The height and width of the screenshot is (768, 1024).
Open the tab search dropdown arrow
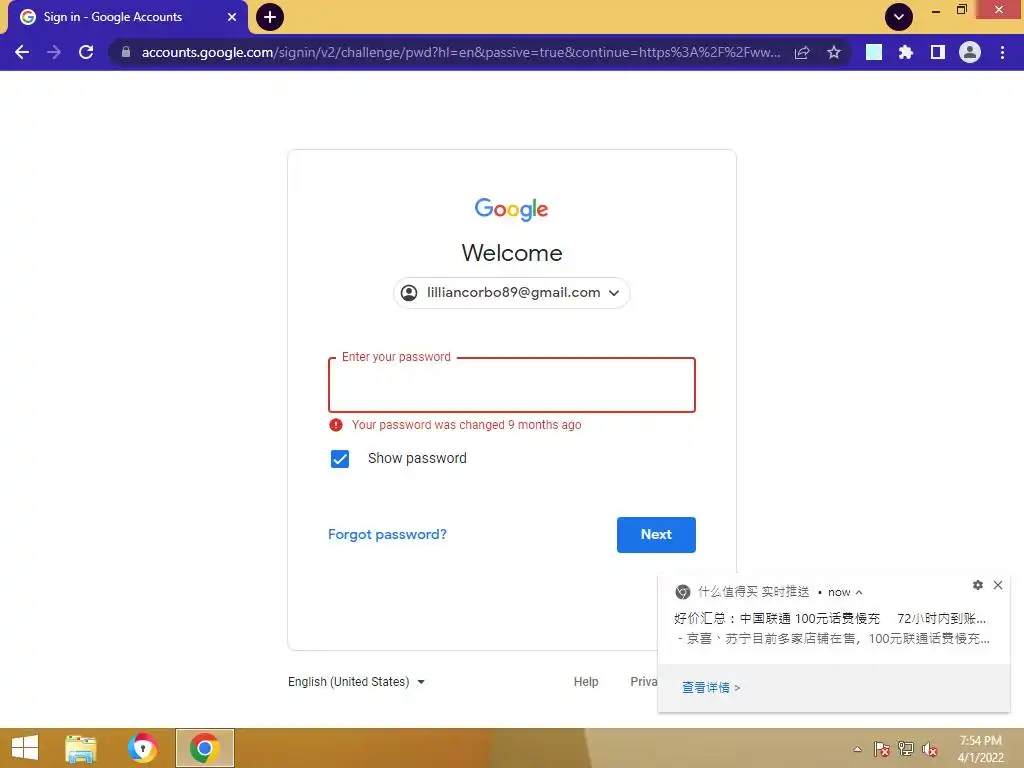[899, 17]
